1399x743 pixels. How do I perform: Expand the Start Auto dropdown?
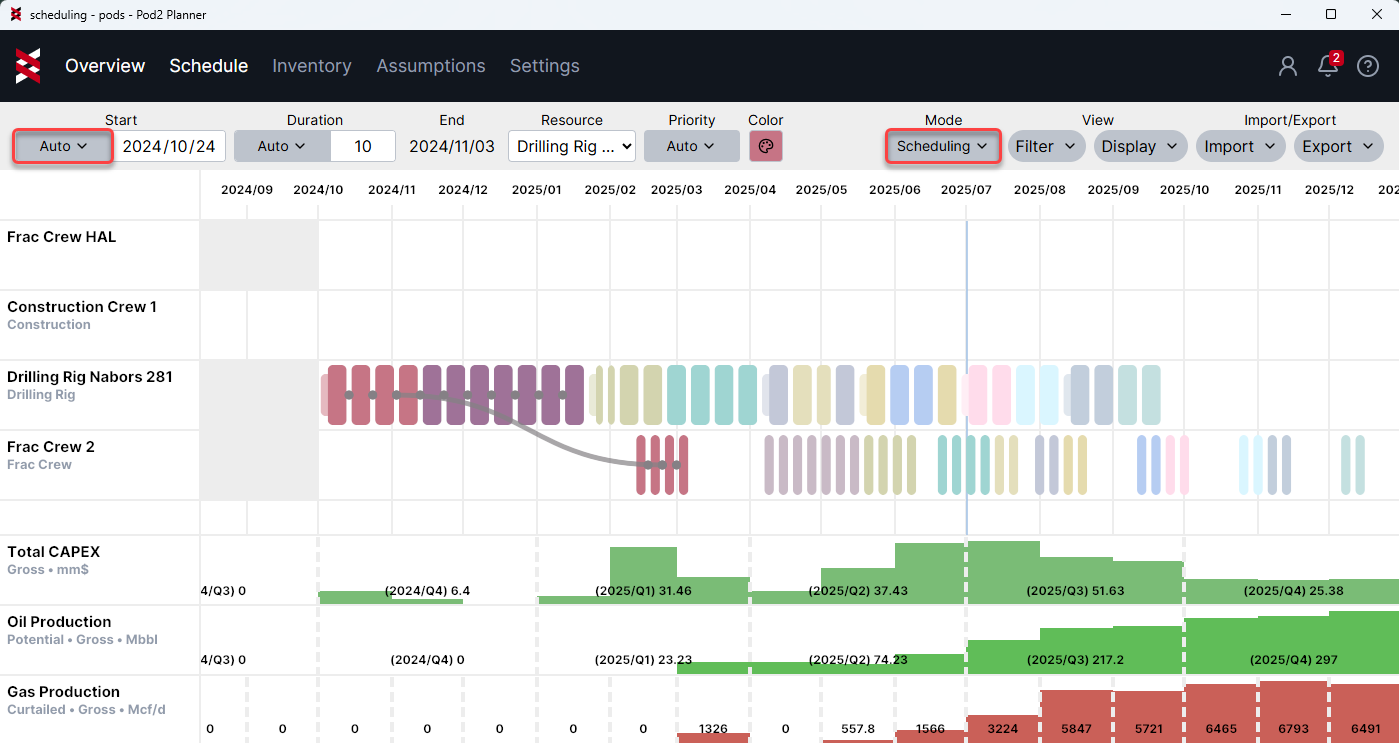[x=63, y=146]
